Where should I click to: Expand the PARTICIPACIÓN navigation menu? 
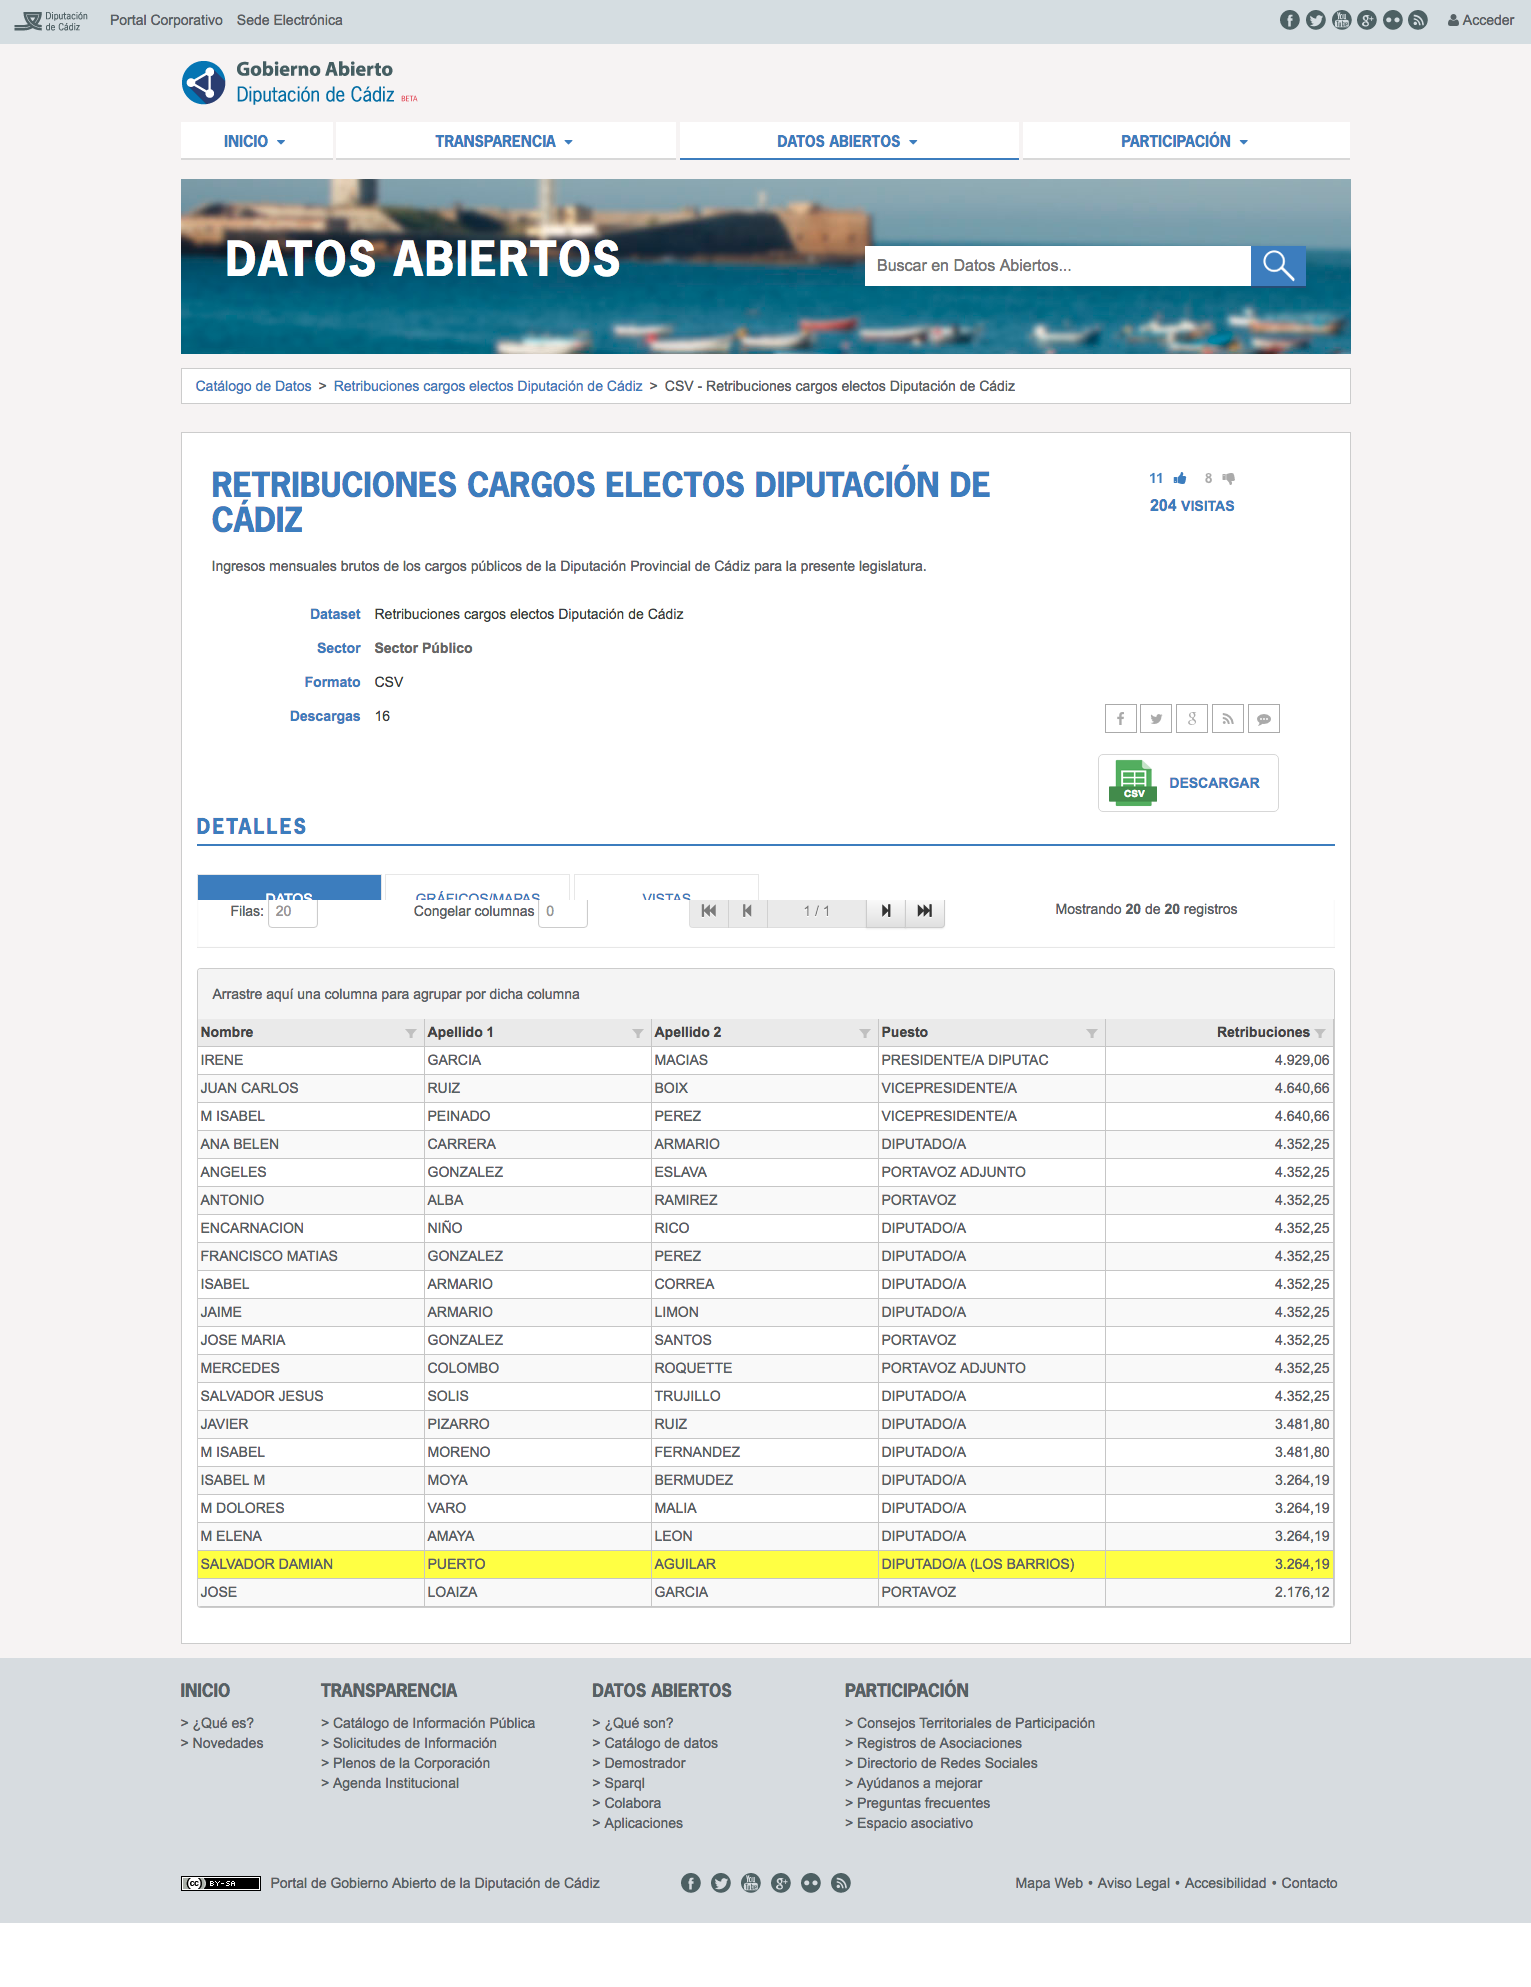click(1186, 141)
